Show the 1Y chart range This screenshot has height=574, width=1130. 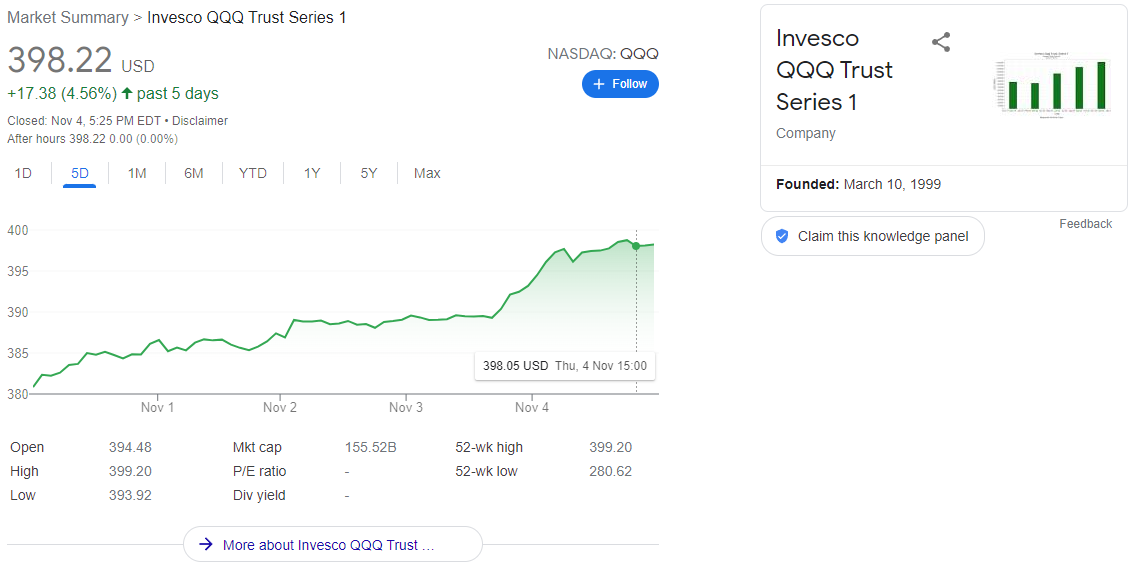coord(312,173)
